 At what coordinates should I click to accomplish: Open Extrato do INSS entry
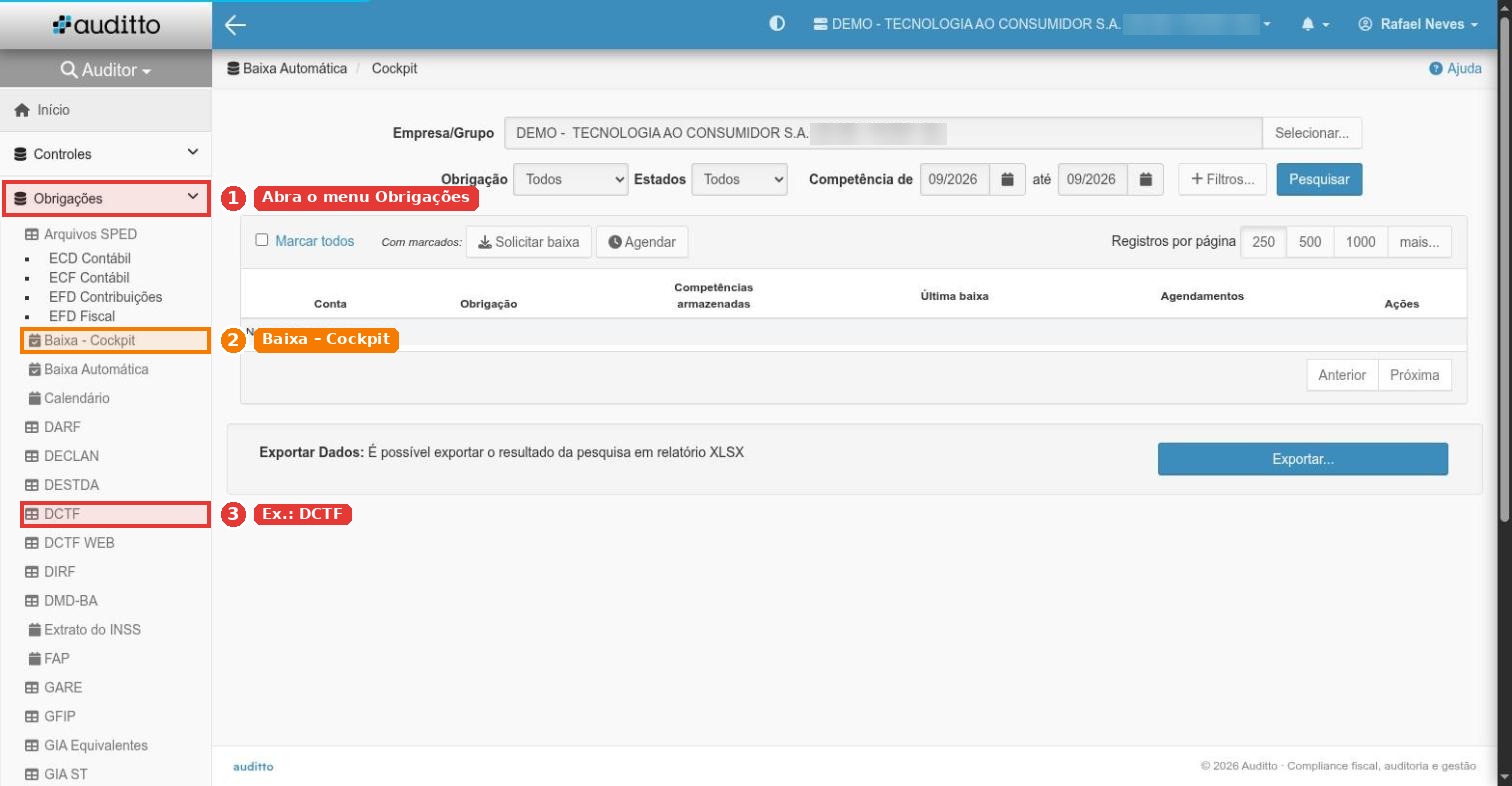tap(85, 630)
